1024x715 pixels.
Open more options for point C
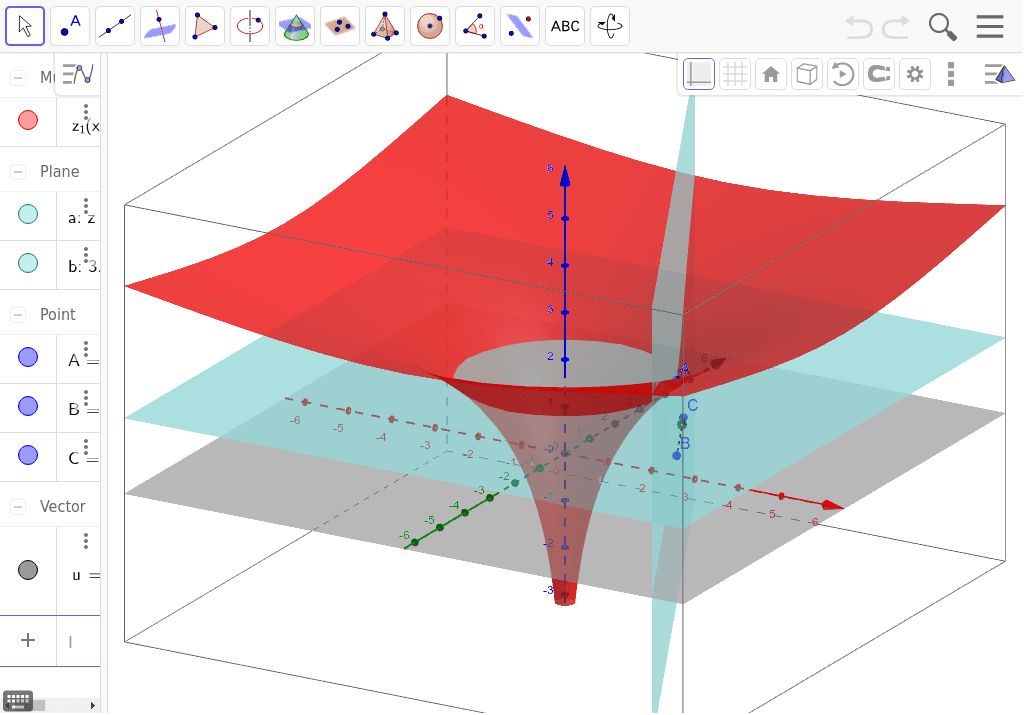pos(86,447)
